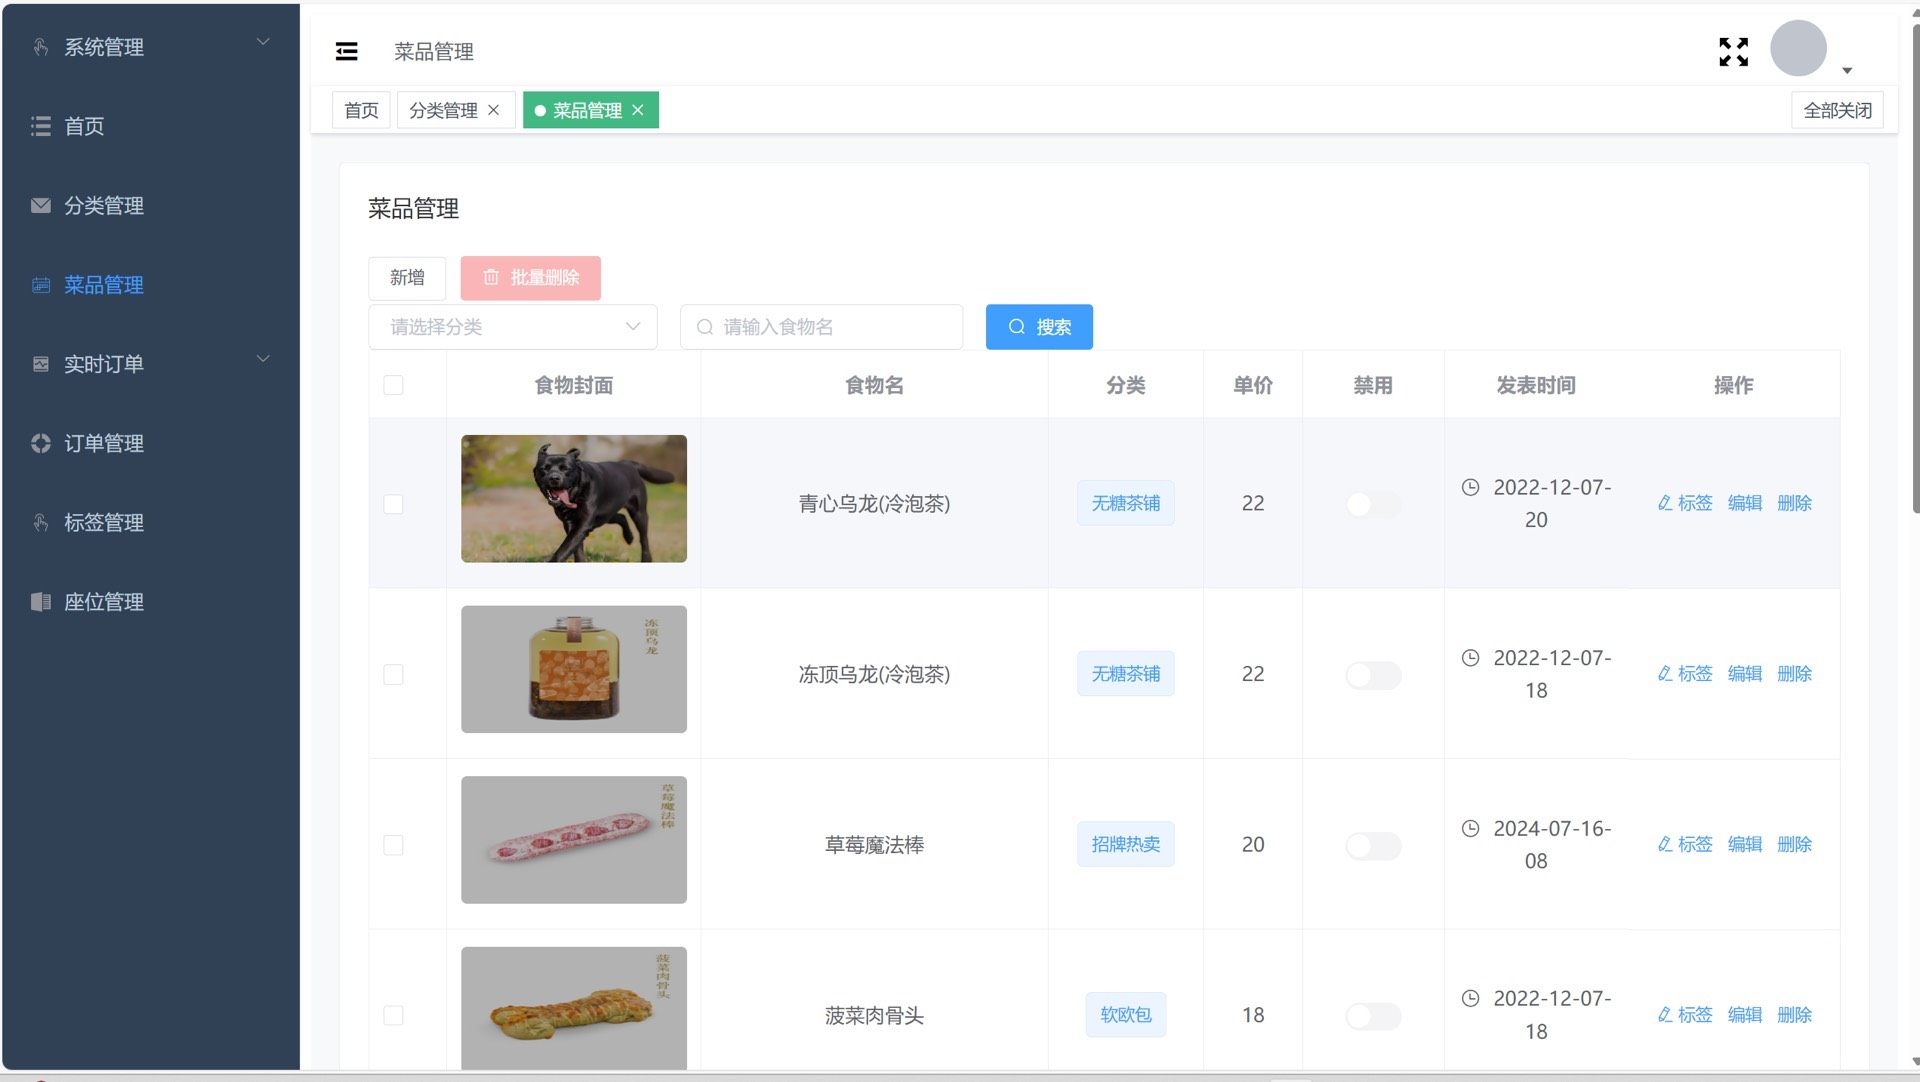The image size is (1920, 1082).
Task: Toggle fullscreen with the expand icon
Action: 1733,51
